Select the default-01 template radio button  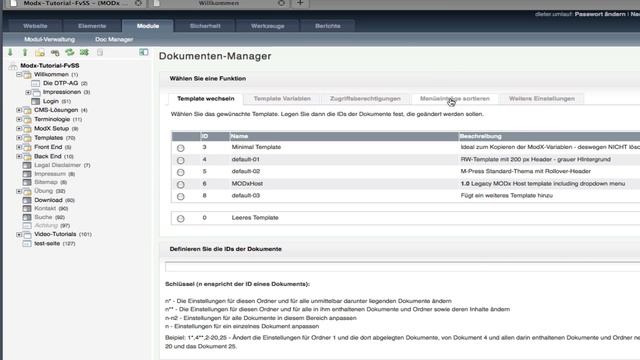(x=181, y=160)
